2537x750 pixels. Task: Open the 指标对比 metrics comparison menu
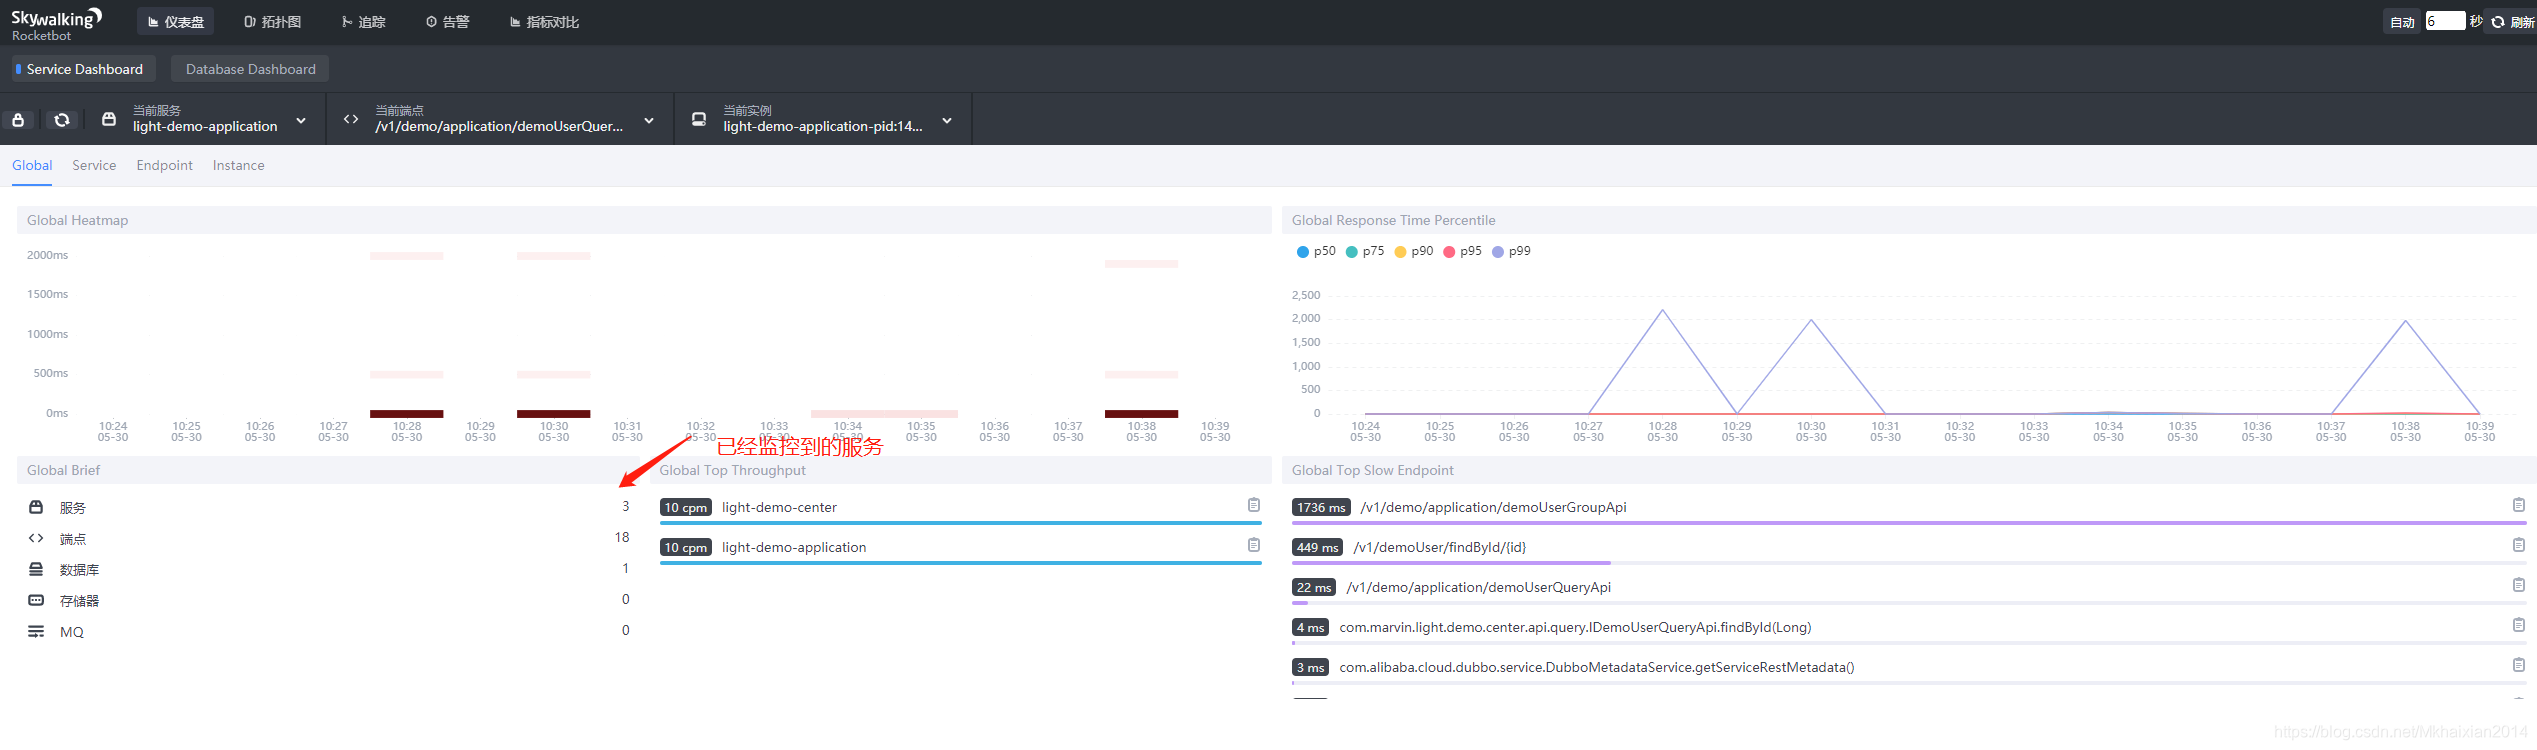point(544,22)
